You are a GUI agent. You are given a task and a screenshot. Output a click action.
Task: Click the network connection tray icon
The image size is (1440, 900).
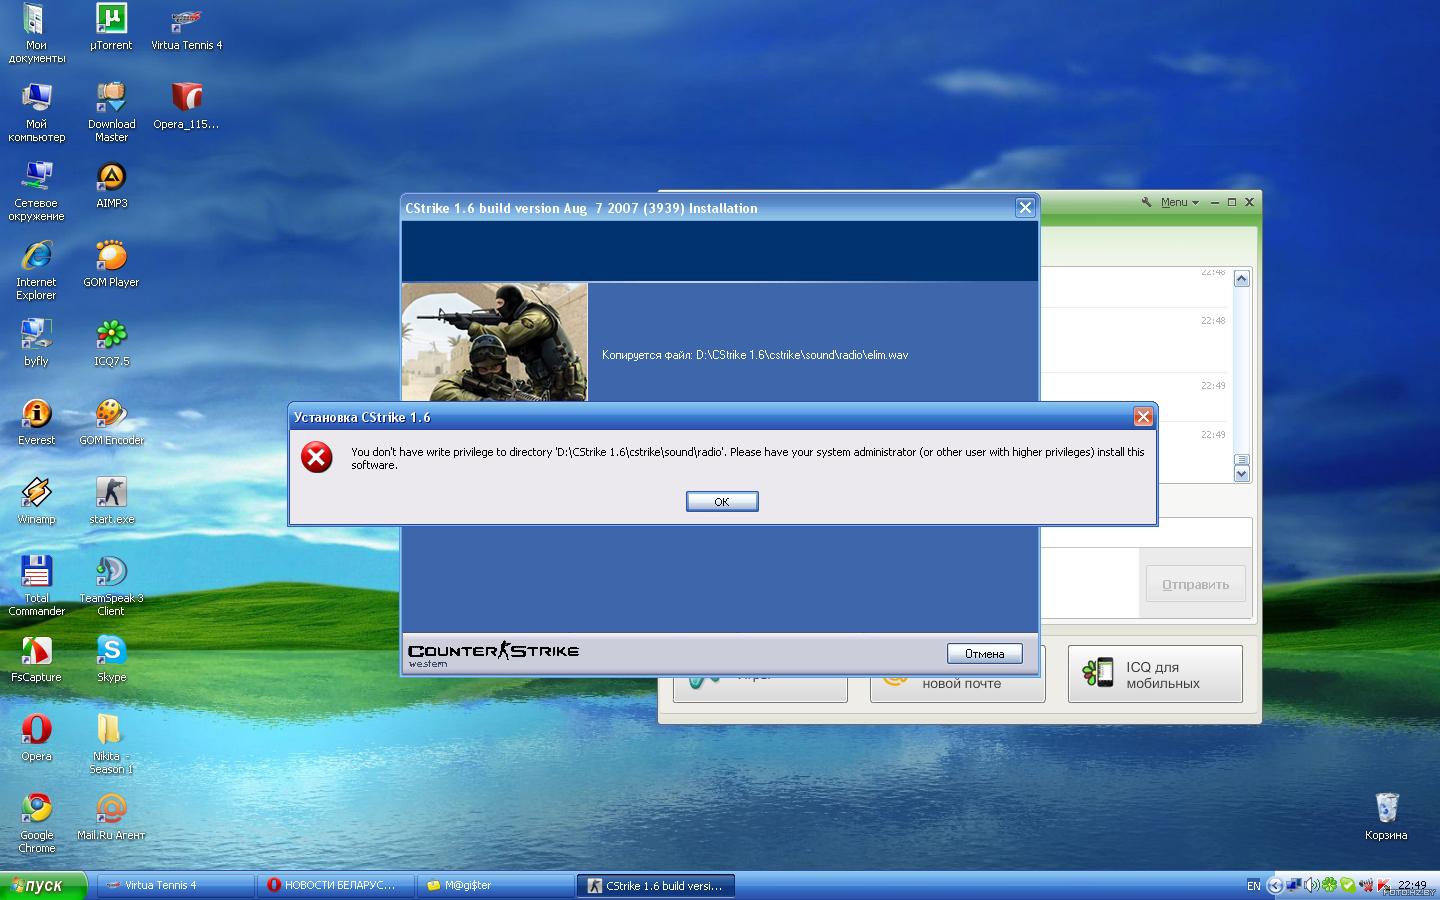tap(1294, 885)
